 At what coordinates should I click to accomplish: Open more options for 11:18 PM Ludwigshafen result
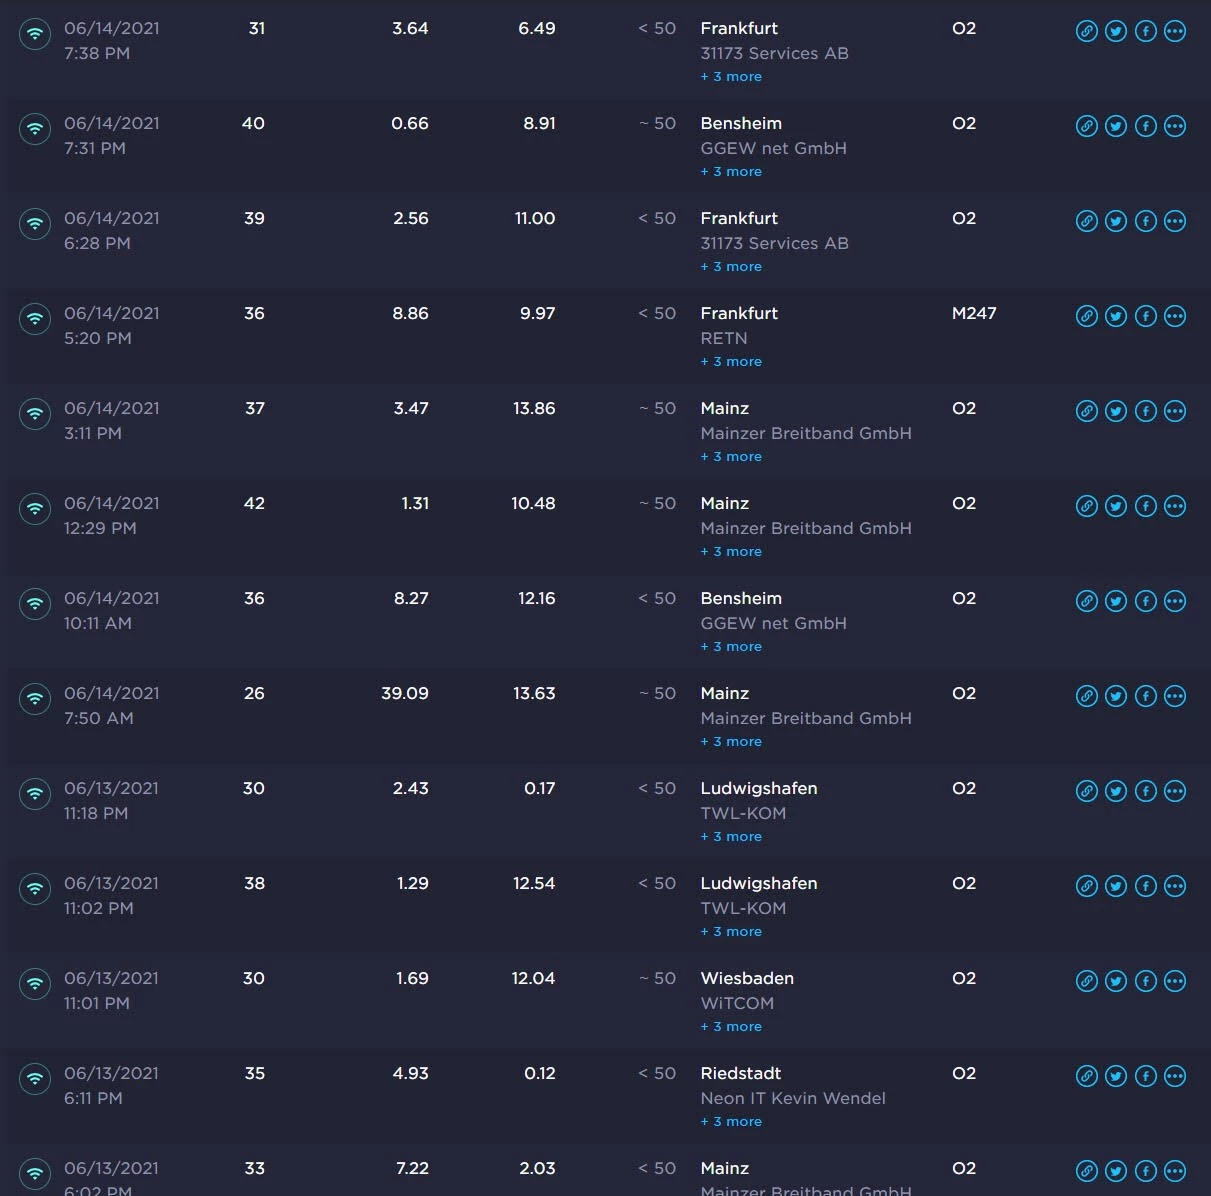click(1175, 791)
